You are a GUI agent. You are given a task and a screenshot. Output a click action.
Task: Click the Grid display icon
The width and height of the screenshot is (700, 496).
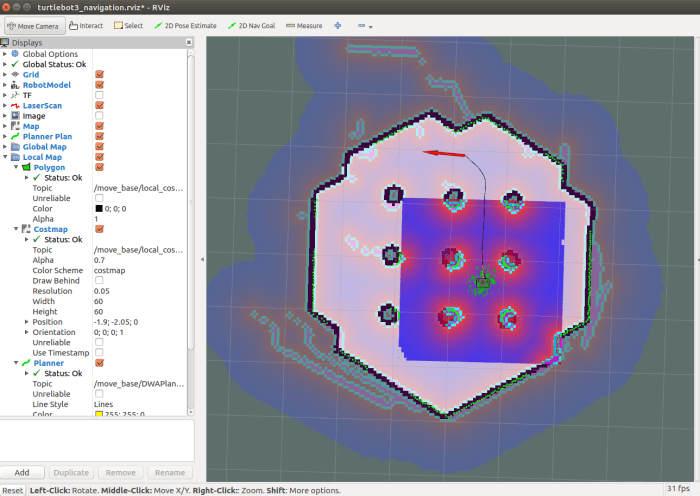click(15, 75)
